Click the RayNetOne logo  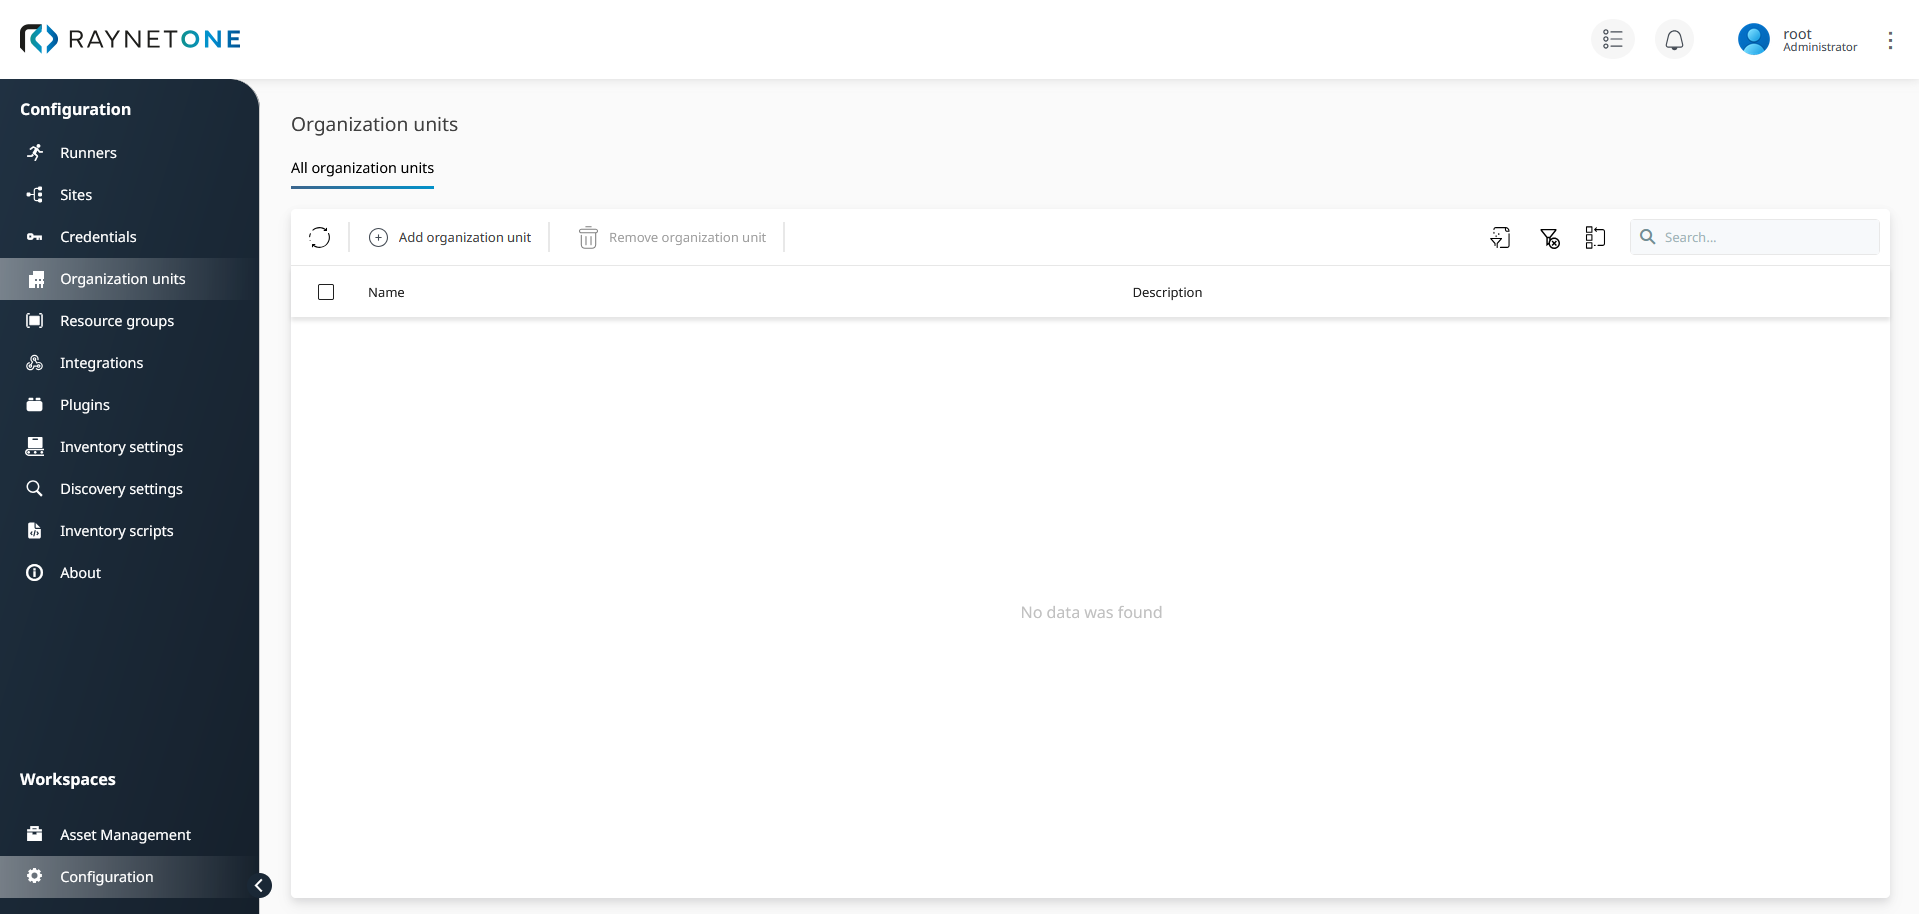click(131, 39)
